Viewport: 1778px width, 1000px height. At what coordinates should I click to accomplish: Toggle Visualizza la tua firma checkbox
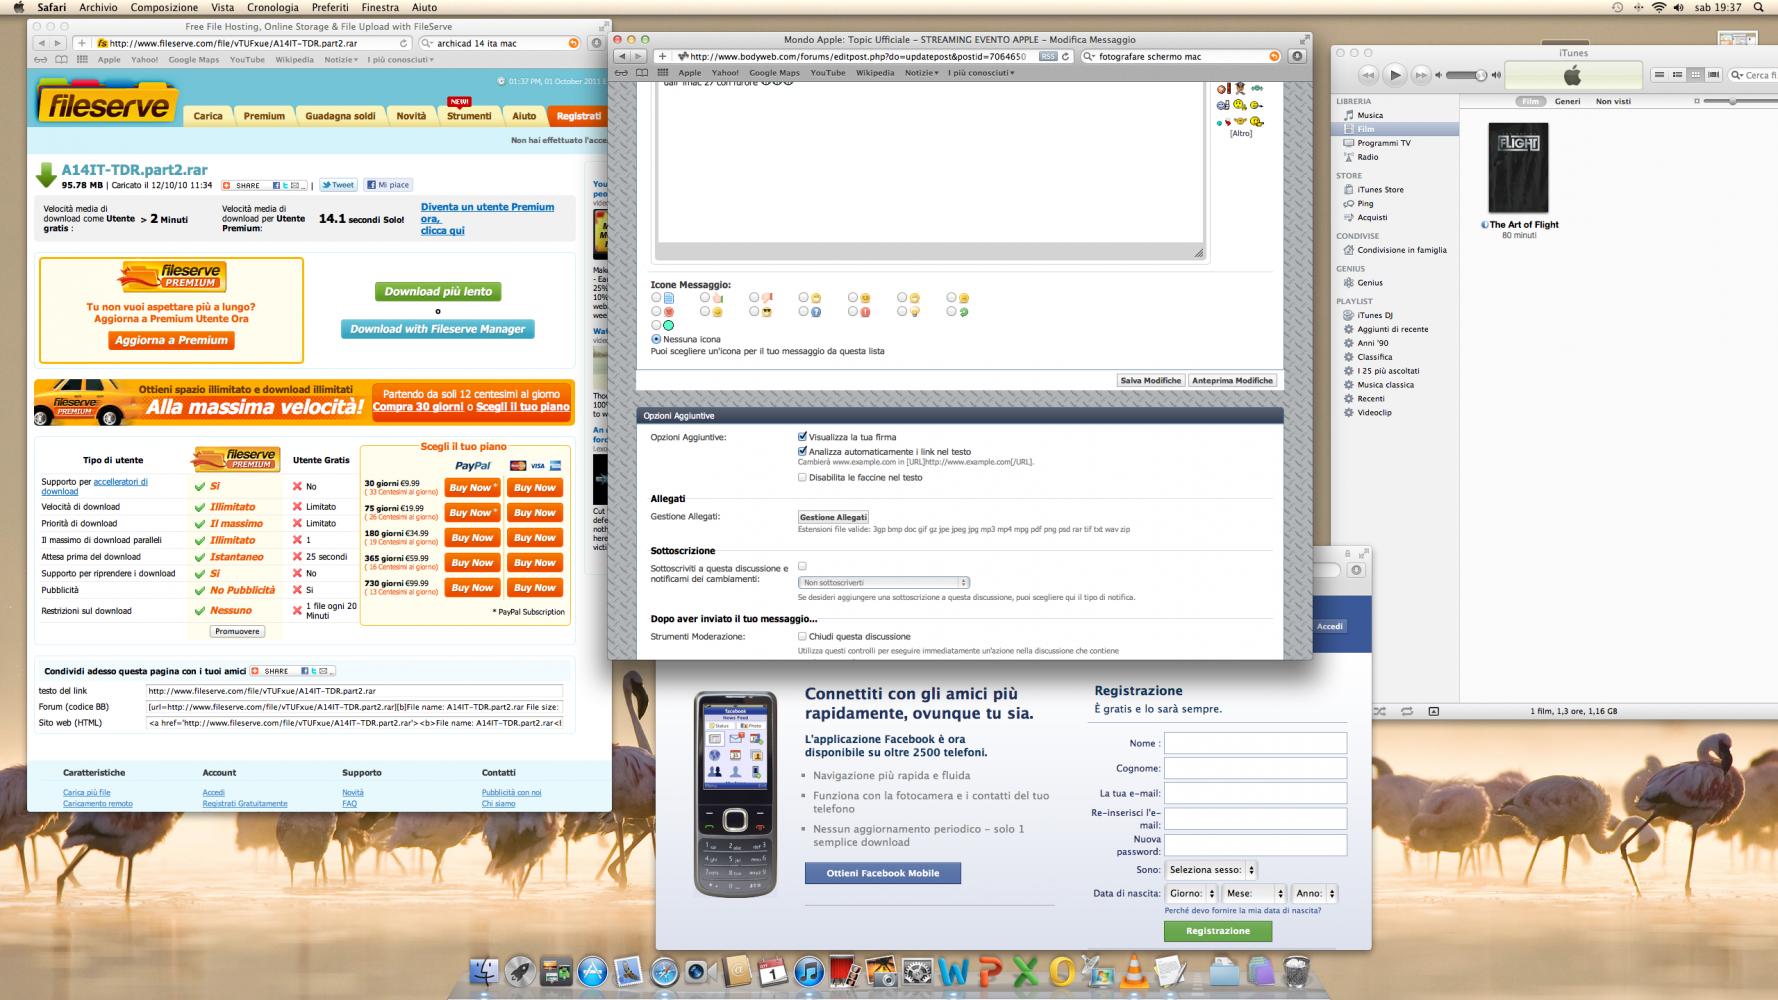click(802, 437)
